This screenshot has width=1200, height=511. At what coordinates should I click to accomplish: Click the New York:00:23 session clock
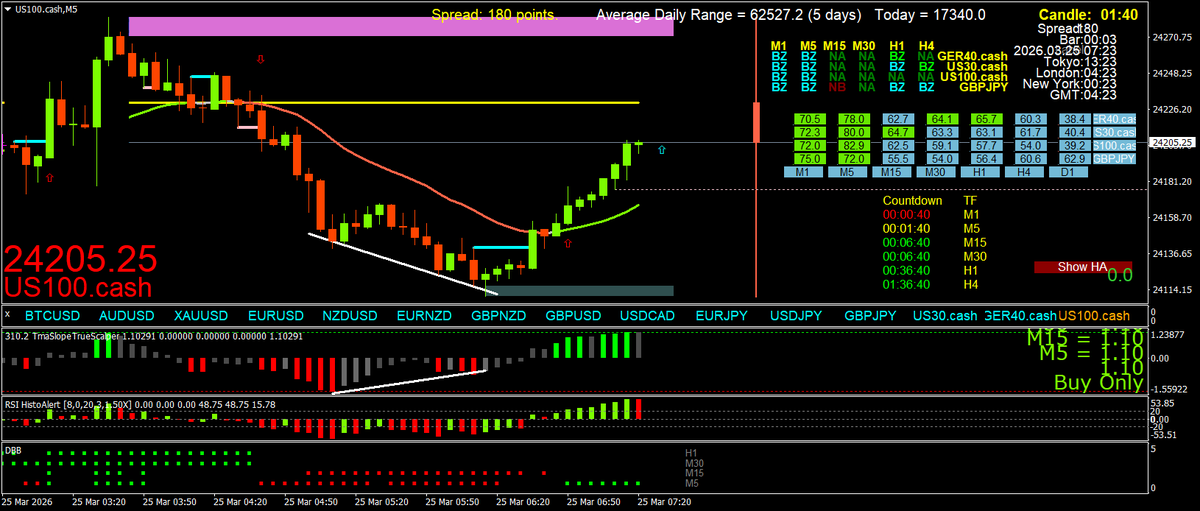pyautogui.click(x=1071, y=84)
